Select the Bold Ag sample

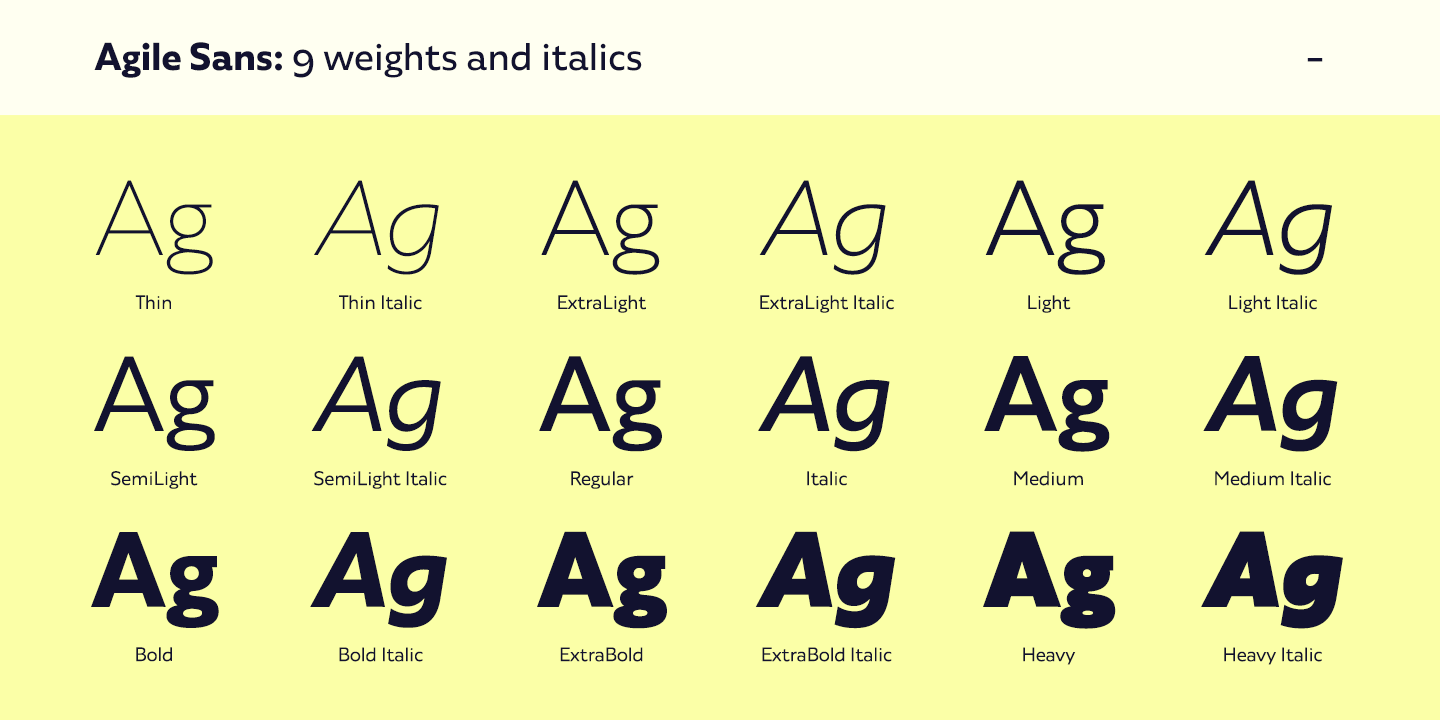point(154,576)
